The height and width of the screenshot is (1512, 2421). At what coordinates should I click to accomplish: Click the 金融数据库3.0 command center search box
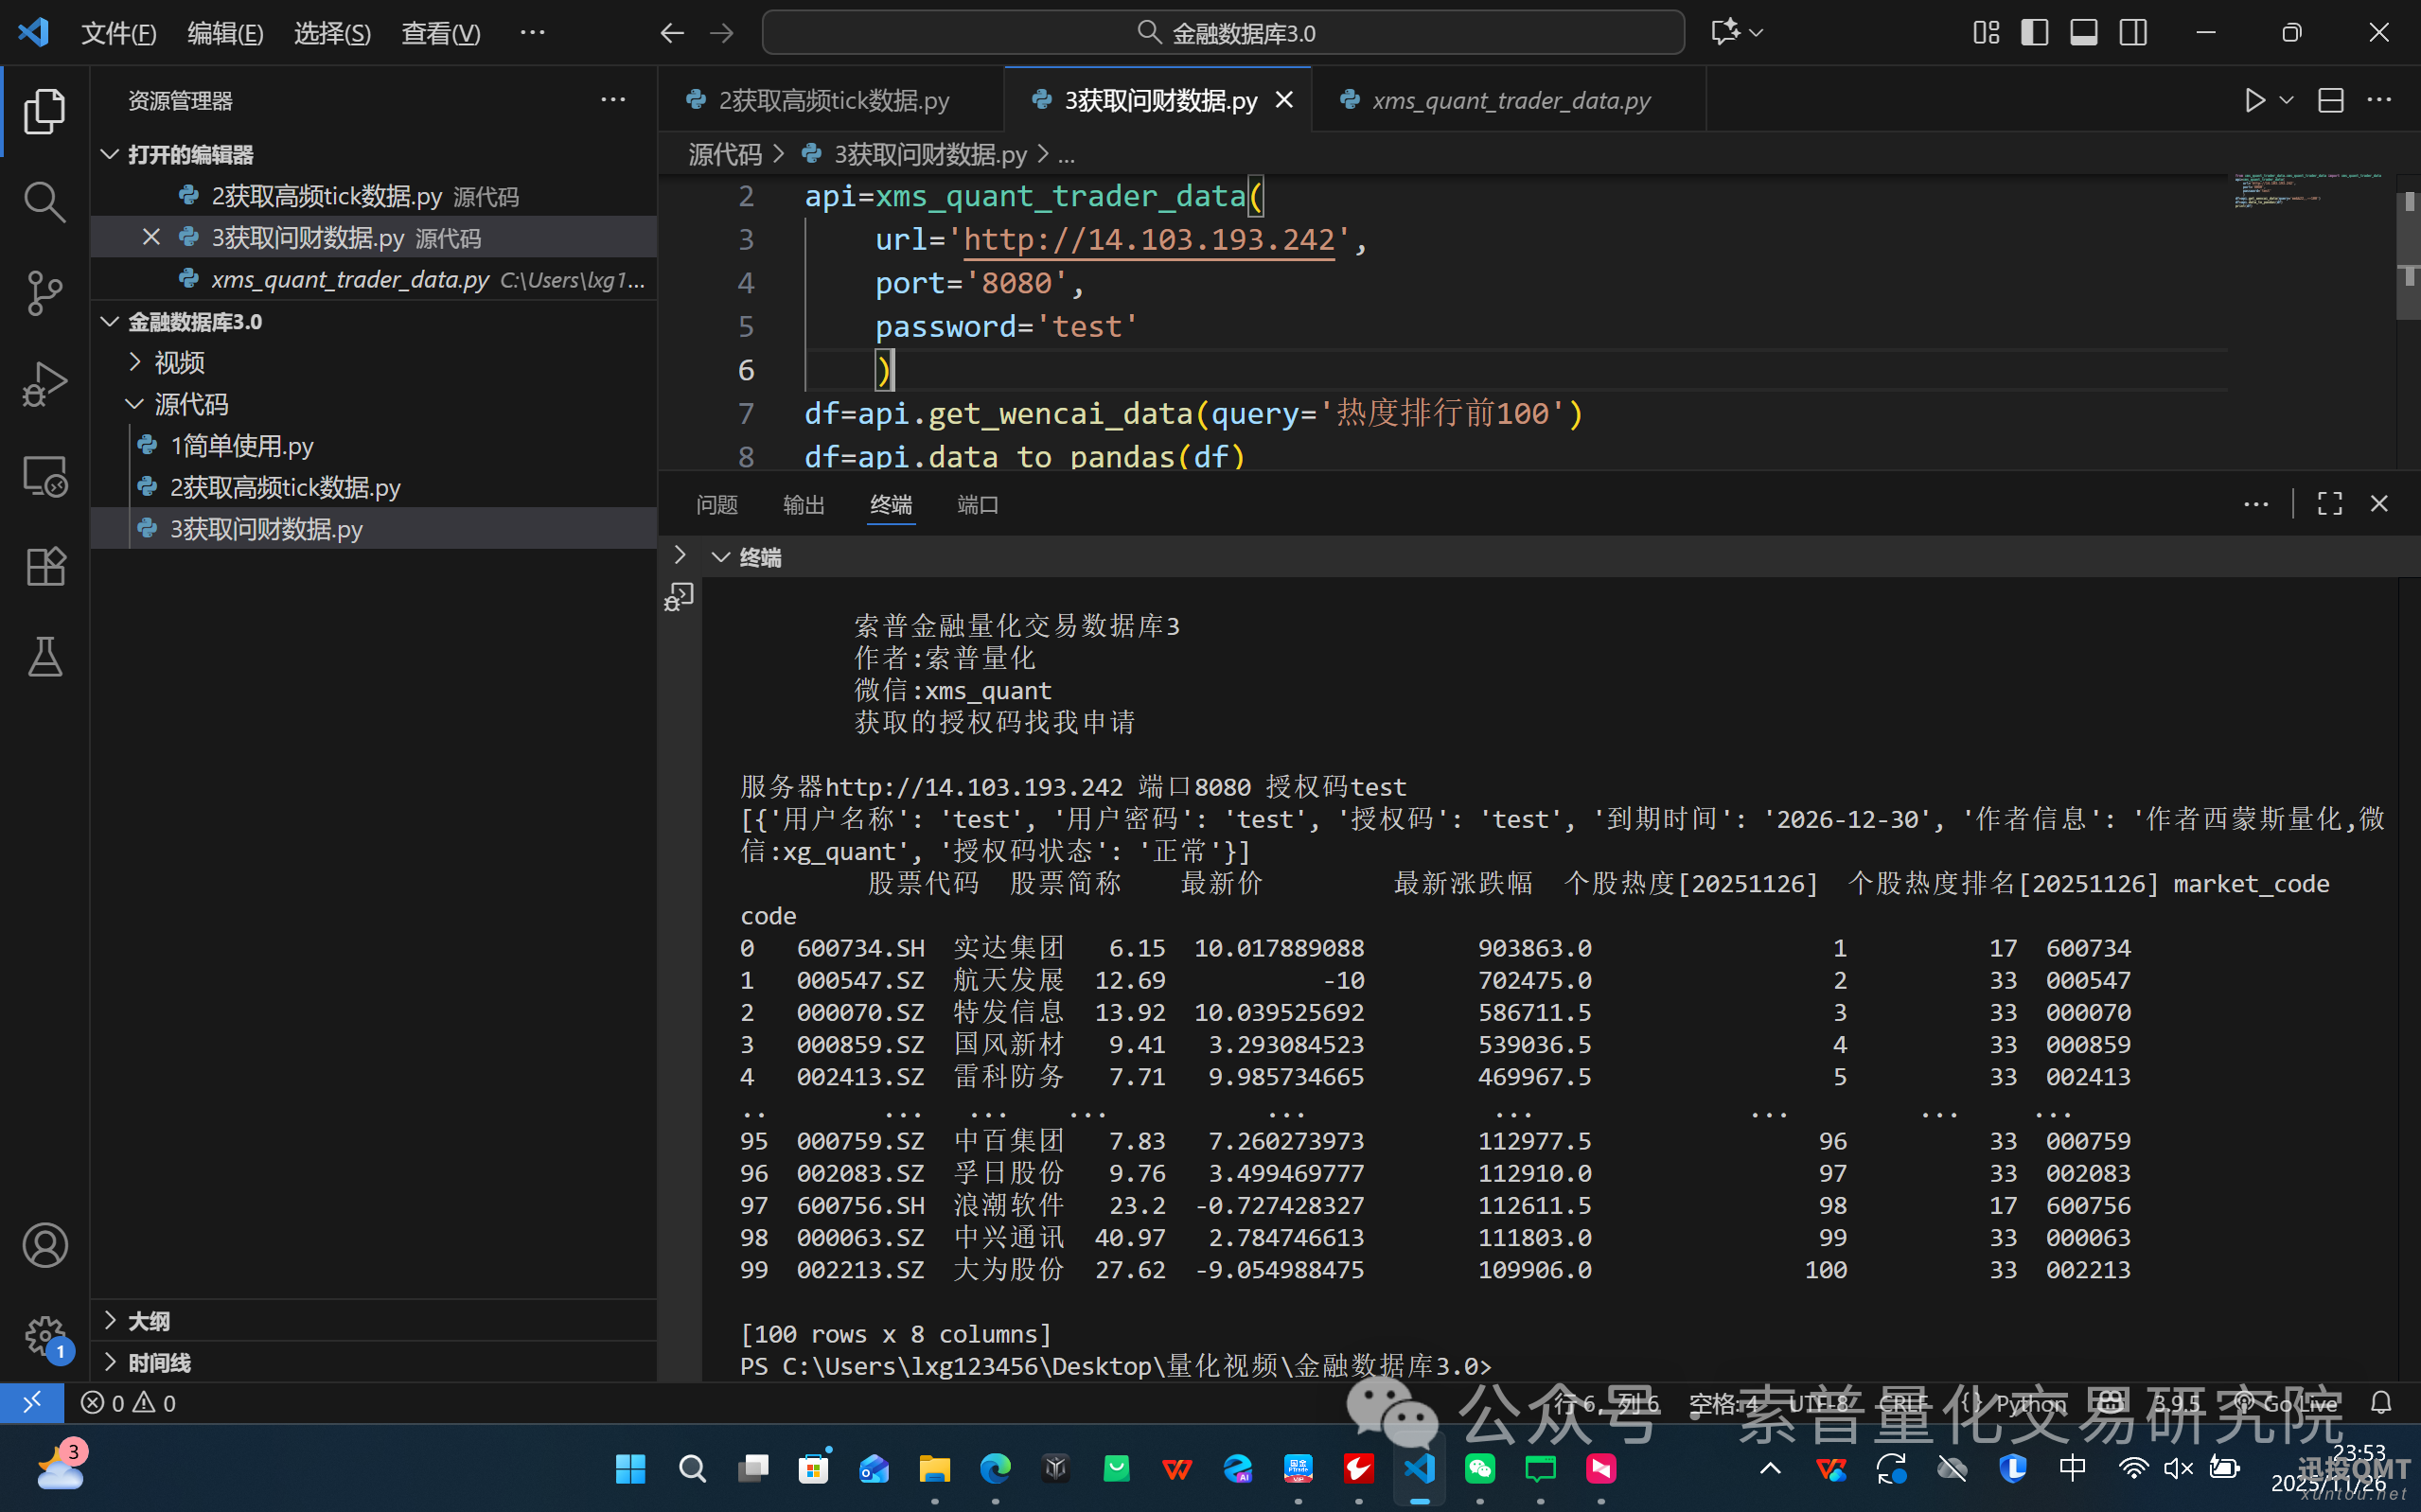tap(1223, 33)
